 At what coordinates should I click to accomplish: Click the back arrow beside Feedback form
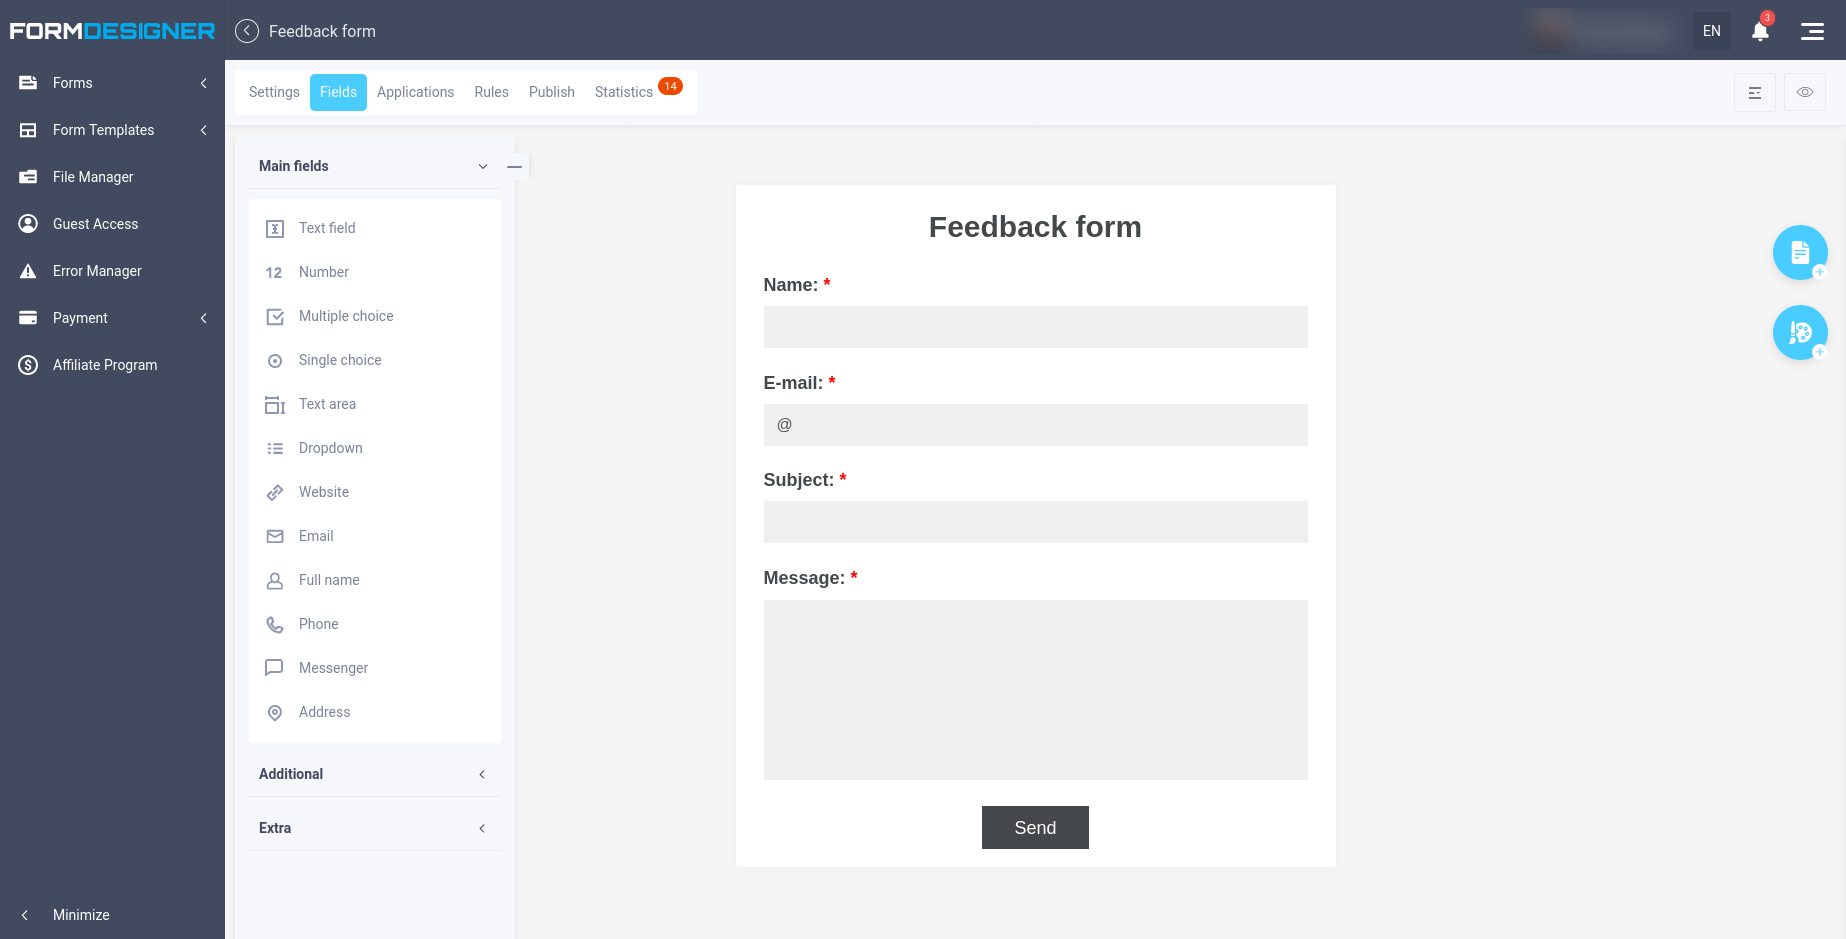247,31
